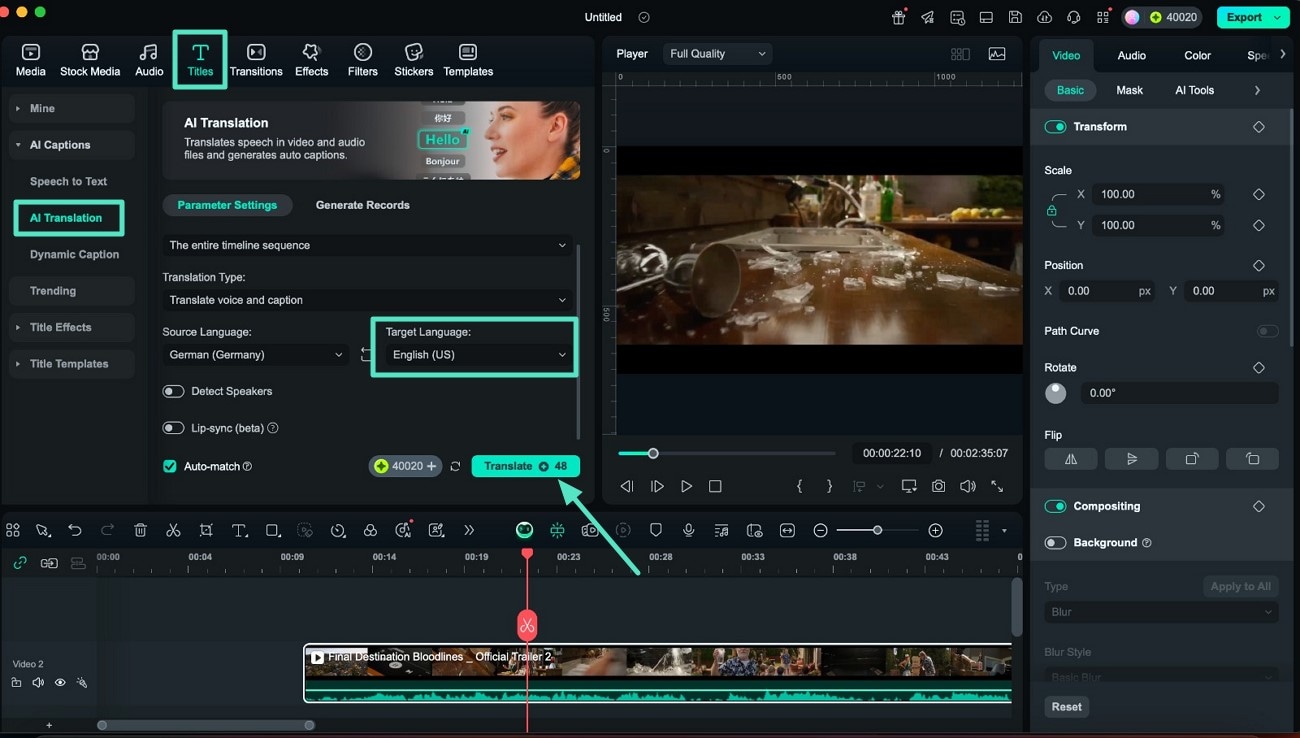Image resolution: width=1300 pixels, height=738 pixels.
Task: Enable the Background toggle
Action: tap(1055, 543)
